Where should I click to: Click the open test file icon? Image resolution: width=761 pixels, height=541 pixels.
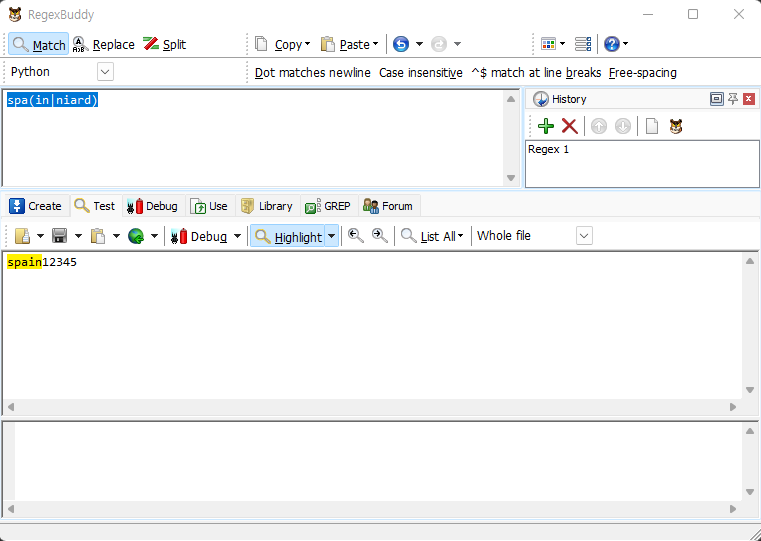tap(22, 236)
